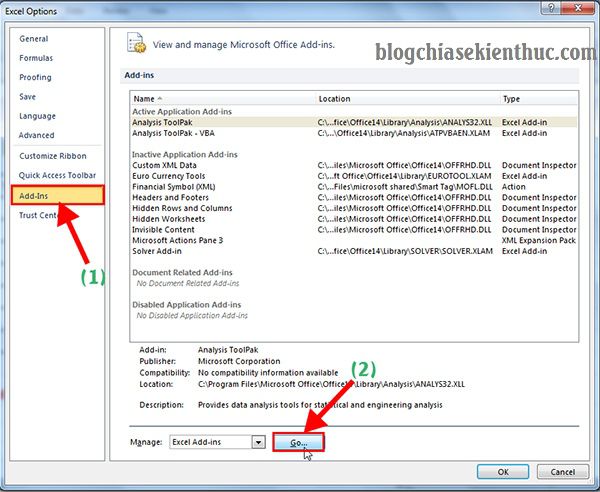Click the XML Expansion Pack type cell
Image resolution: width=600 pixels, height=492 pixels.
[x=539, y=240]
